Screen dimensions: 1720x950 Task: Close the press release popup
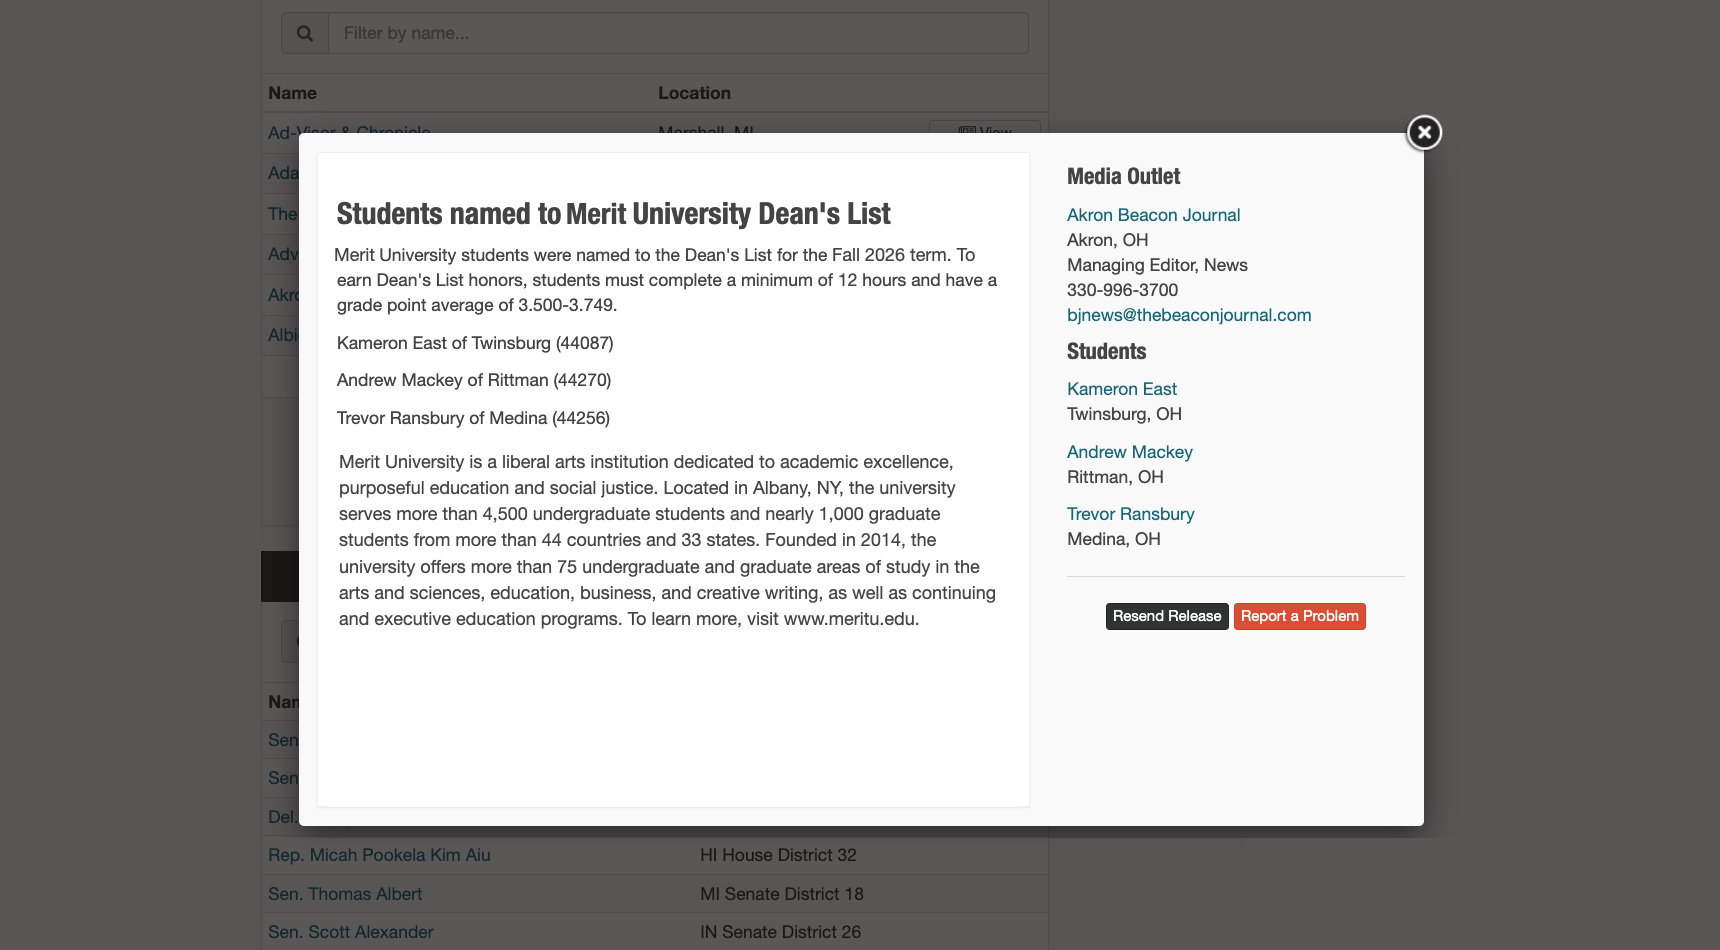click(x=1424, y=132)
